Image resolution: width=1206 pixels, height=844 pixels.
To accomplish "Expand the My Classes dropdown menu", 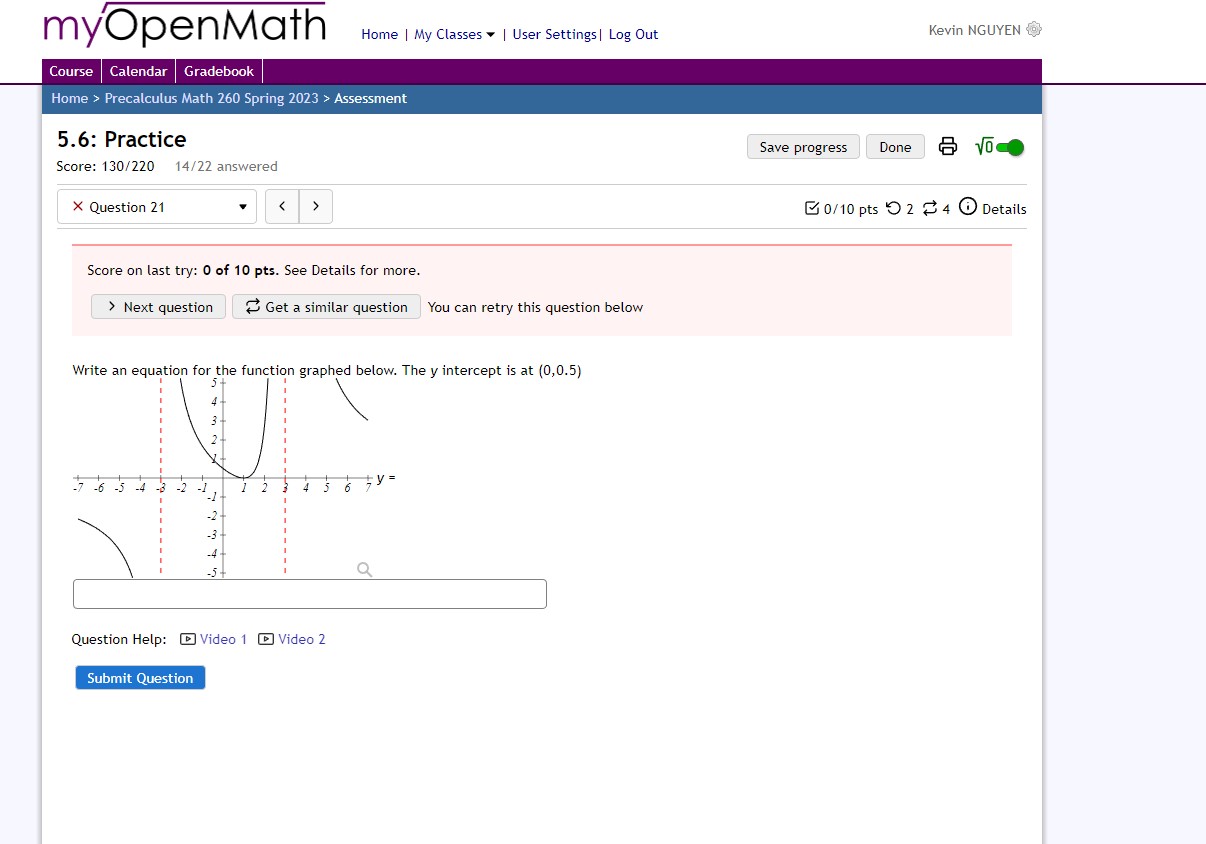I will tap(454, 34).
